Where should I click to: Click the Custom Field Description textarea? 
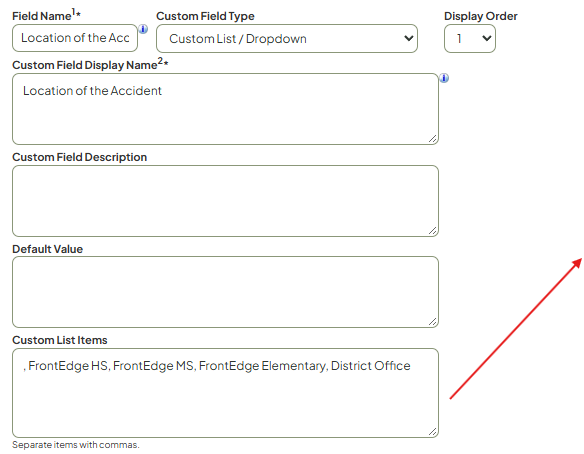coord(225,201)
